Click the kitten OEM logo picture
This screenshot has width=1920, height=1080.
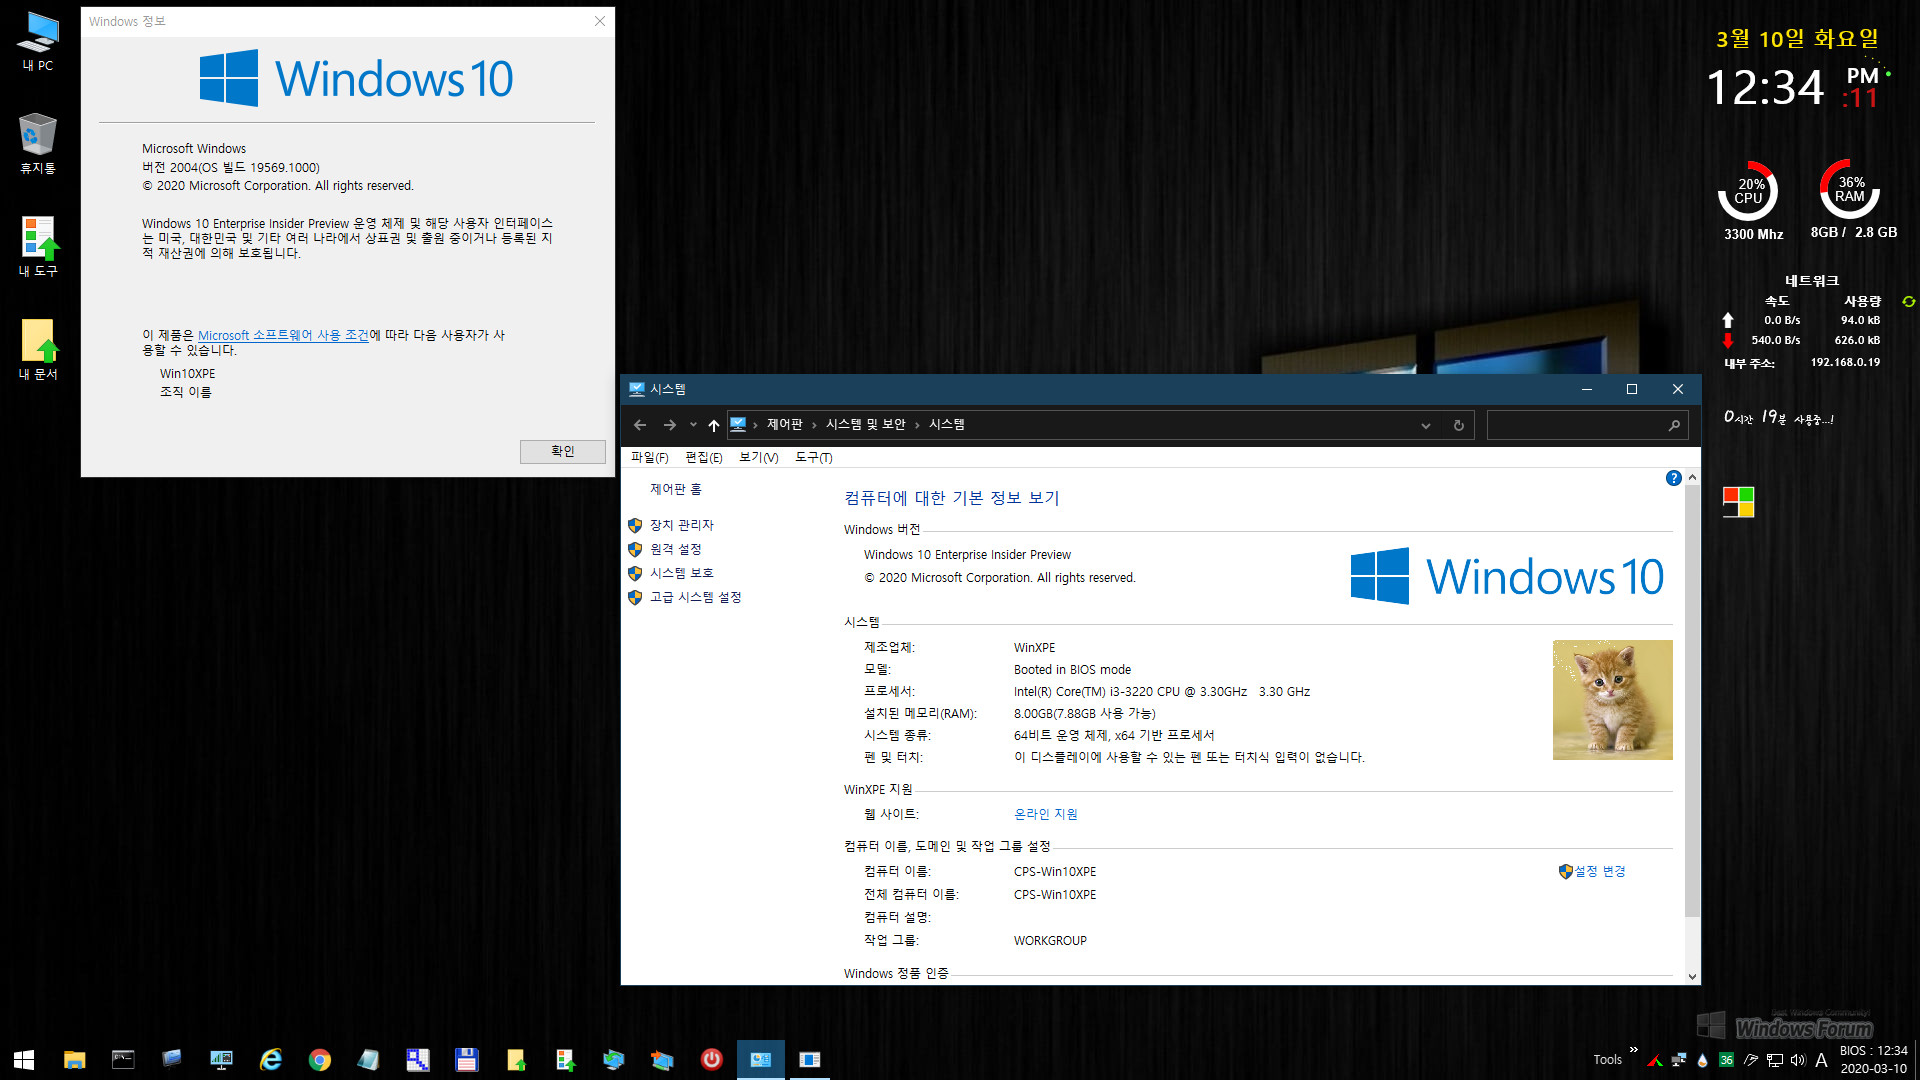click(x=1612, y=700)
